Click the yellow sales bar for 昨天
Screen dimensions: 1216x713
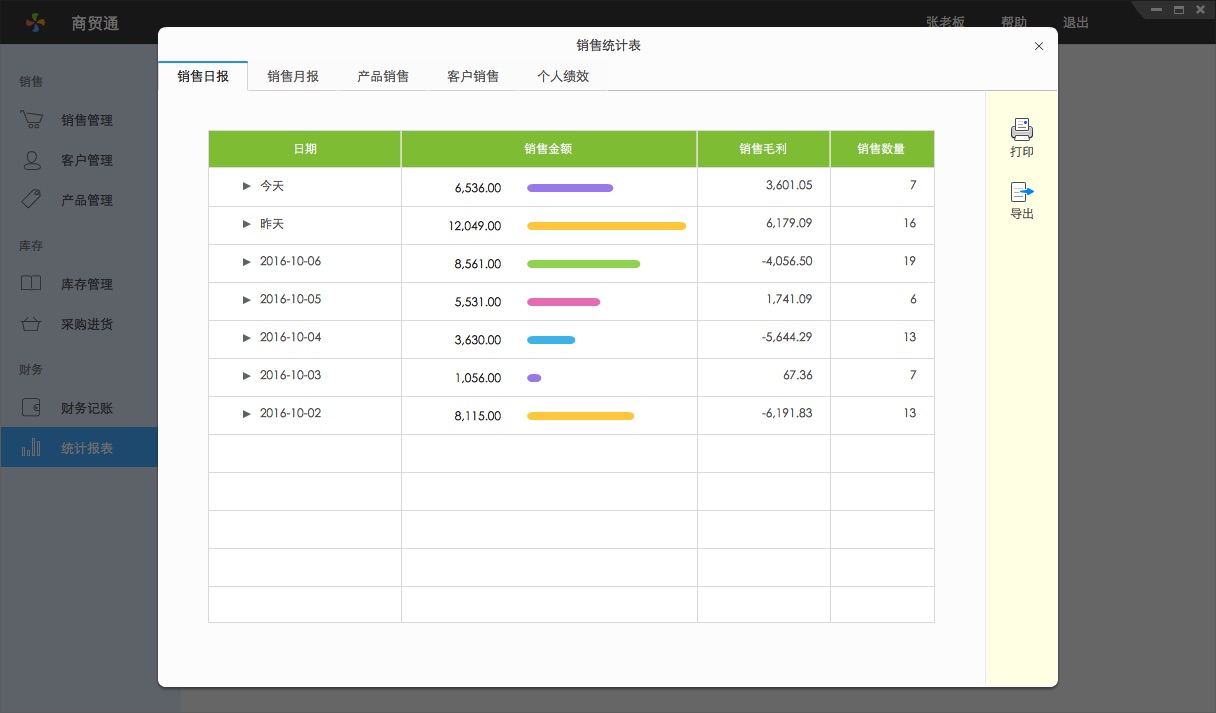[x=606, y=226]
